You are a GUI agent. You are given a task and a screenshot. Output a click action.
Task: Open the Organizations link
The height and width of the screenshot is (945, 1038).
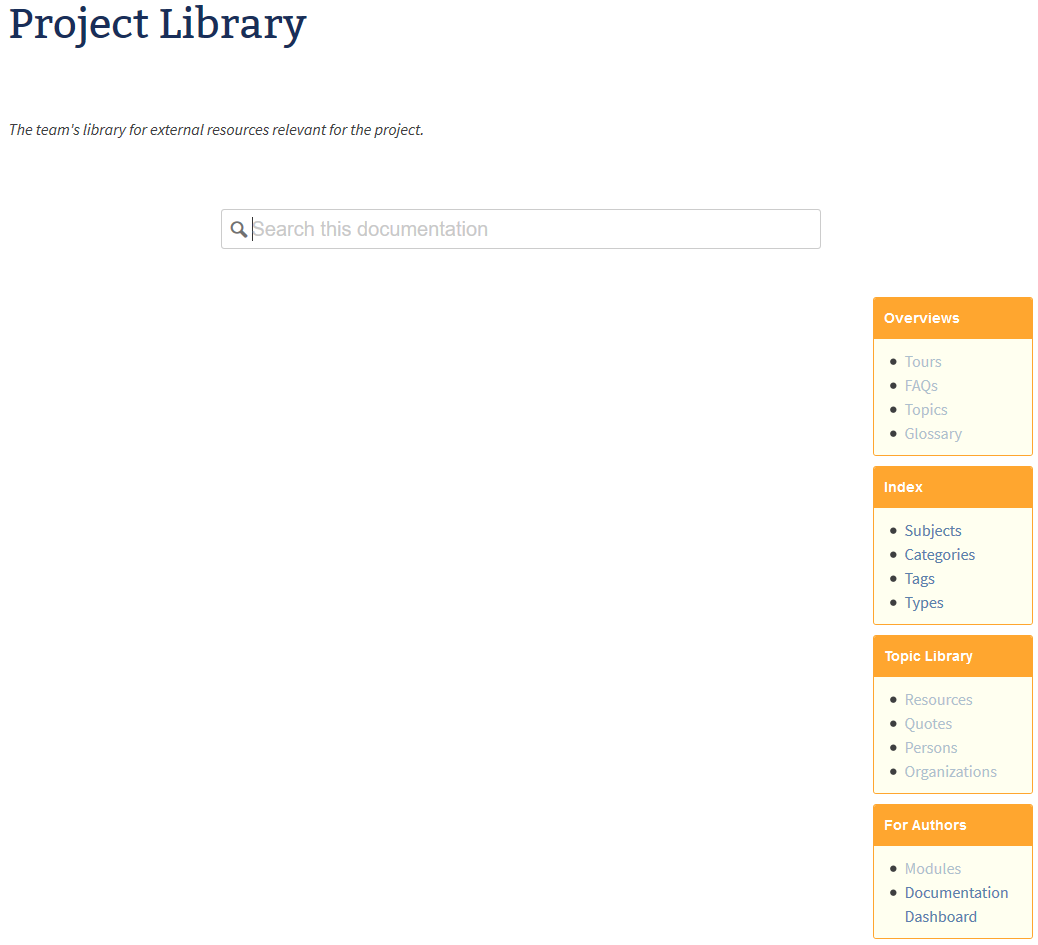click(950, 772)
